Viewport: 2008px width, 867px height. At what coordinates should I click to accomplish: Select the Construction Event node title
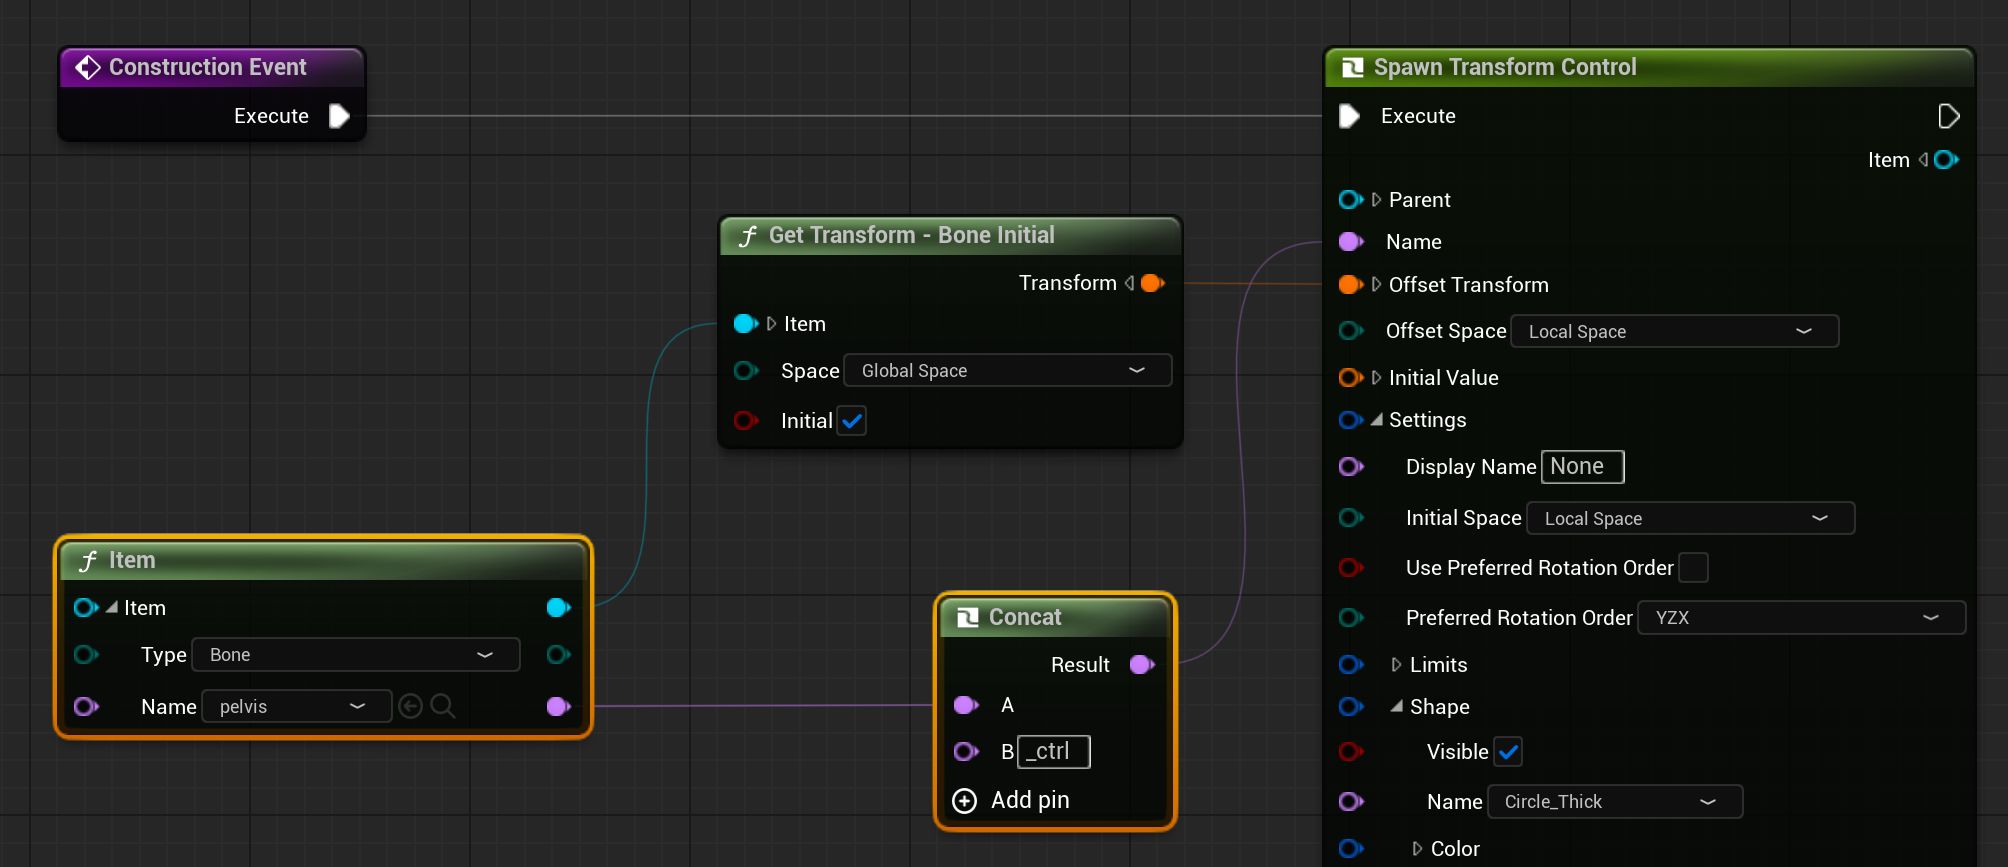[208, 67]
